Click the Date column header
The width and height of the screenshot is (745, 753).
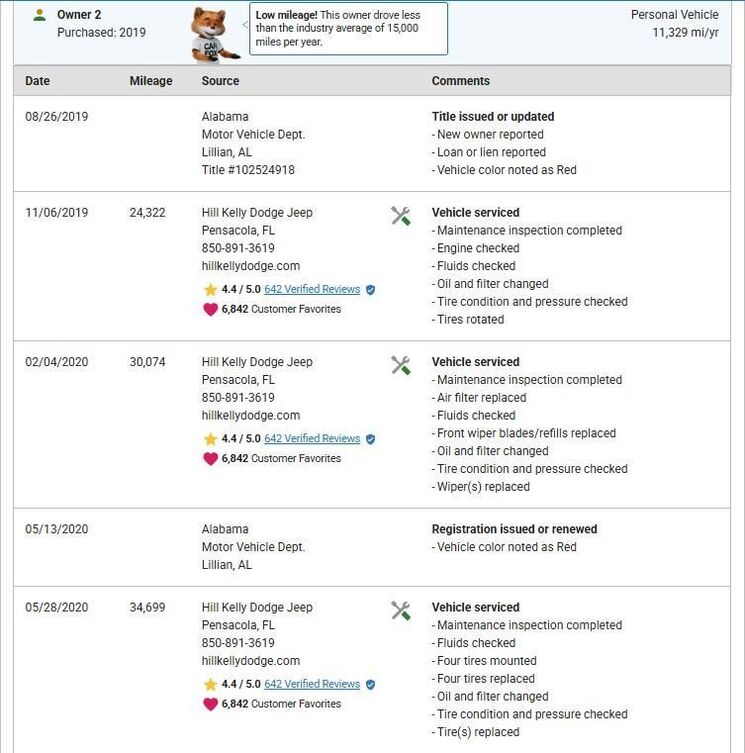37,81
